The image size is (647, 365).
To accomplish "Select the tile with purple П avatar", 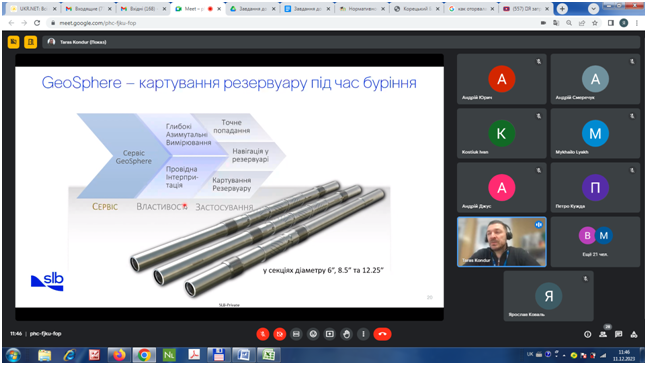I will (x=595, y=188).
